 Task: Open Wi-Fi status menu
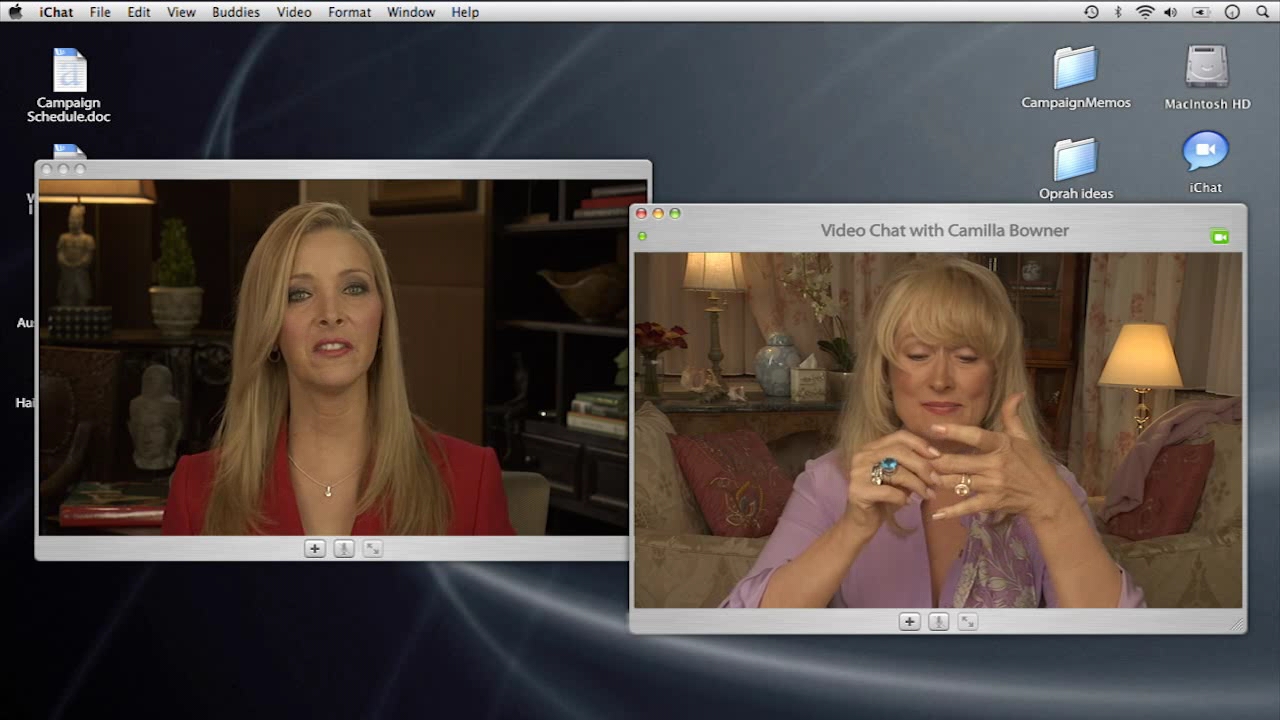coord(1145,12)
